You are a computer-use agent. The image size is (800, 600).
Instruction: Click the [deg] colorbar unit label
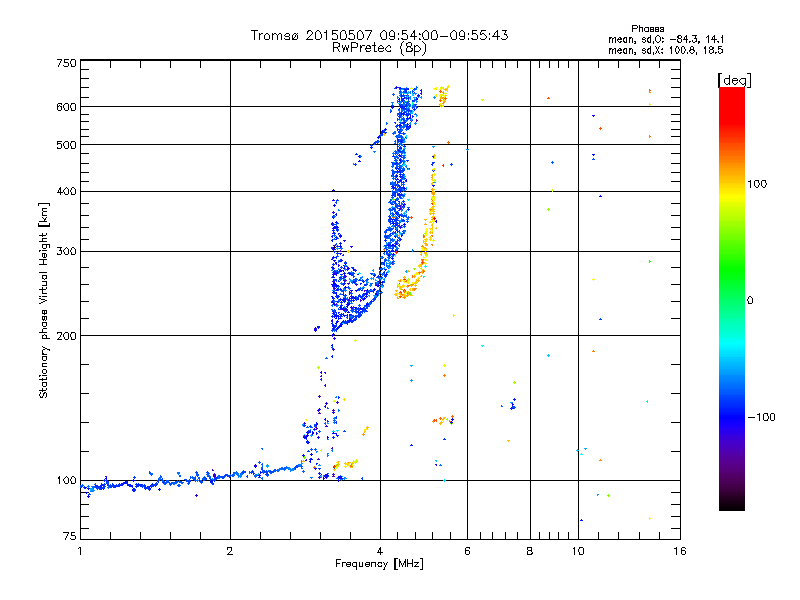pos(734,80)
